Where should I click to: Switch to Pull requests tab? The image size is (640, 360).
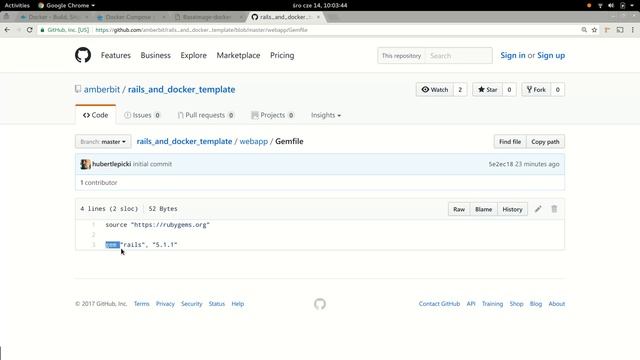pos(206,115)
